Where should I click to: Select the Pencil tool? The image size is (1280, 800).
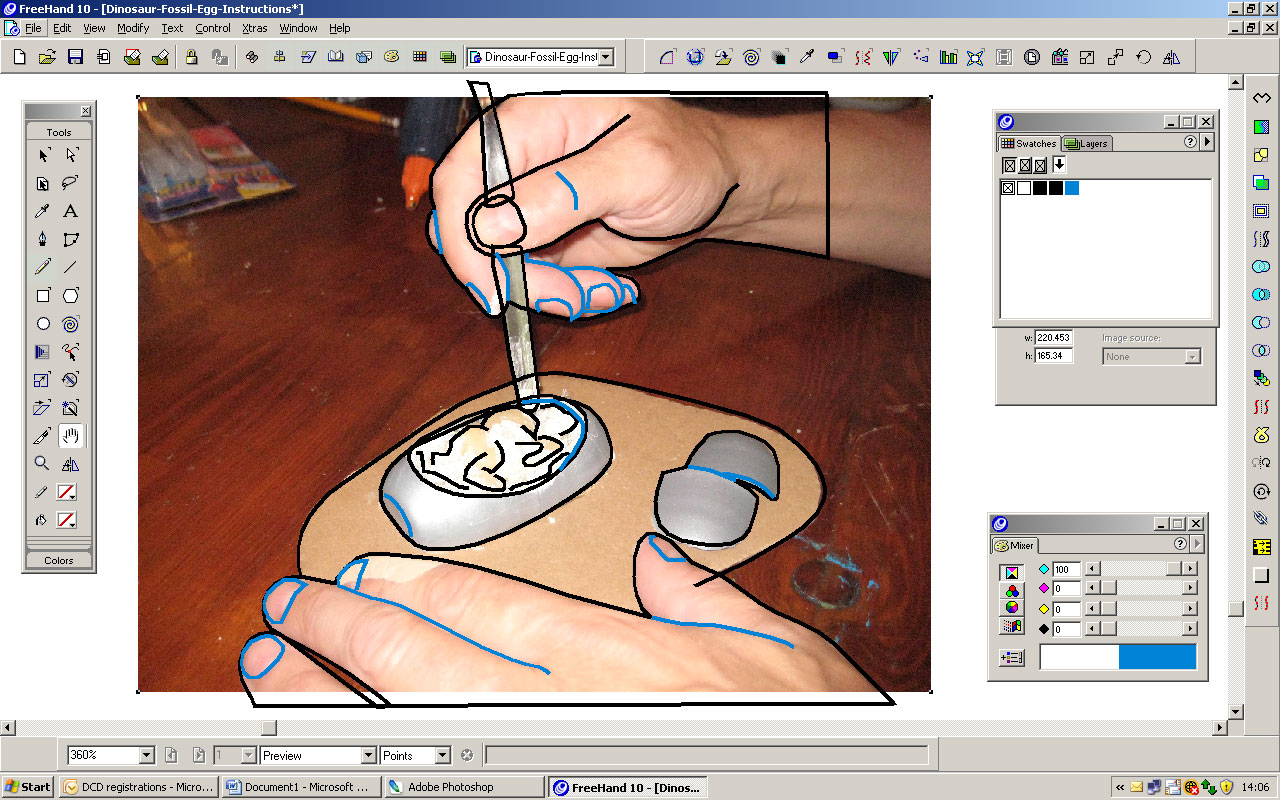43,267
